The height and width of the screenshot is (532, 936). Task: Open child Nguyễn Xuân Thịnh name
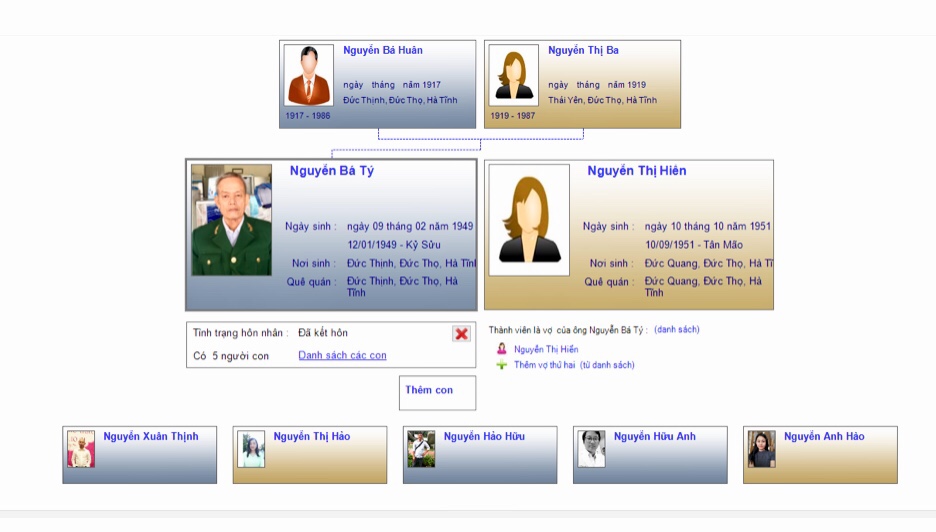click(x=150, y=436)
